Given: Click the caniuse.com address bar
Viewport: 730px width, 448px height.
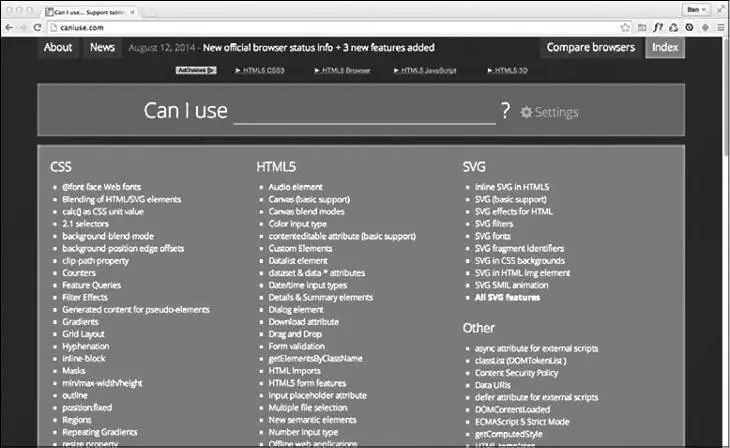Looking at the screenshot, I should tap(333, 28).
